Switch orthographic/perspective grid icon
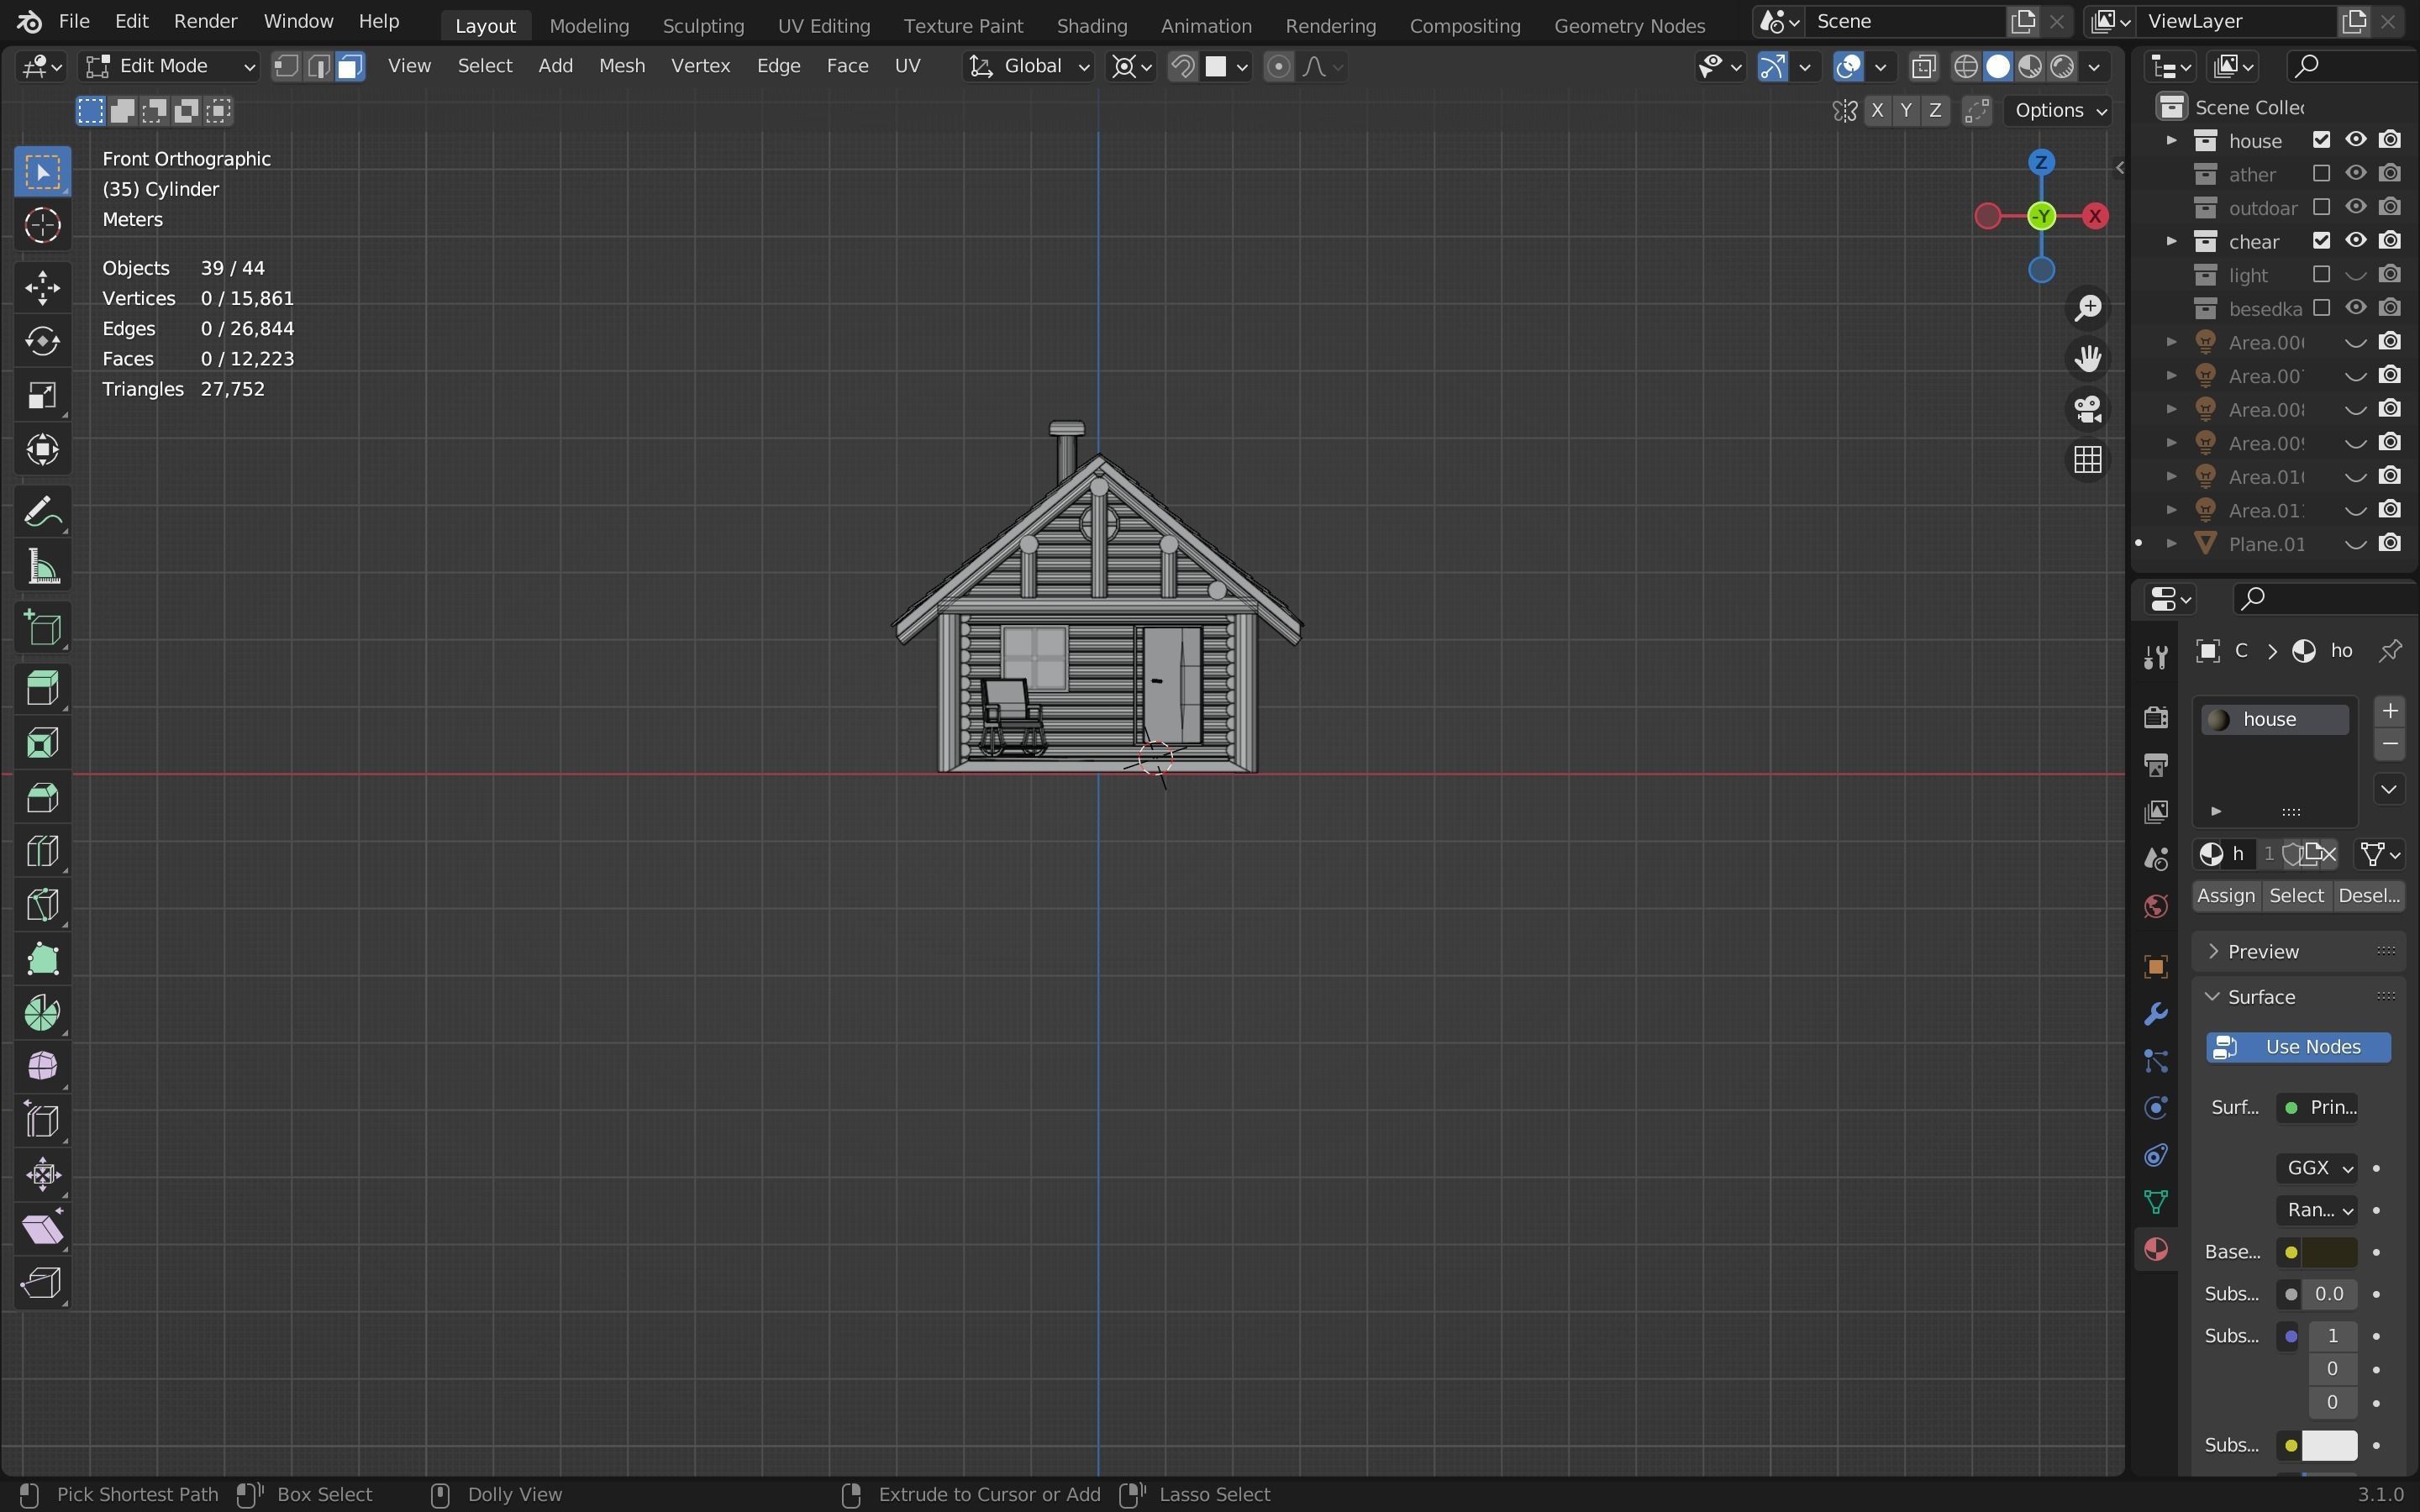This screenshot has width=2420, height=1512. [x=2087, y=460]
